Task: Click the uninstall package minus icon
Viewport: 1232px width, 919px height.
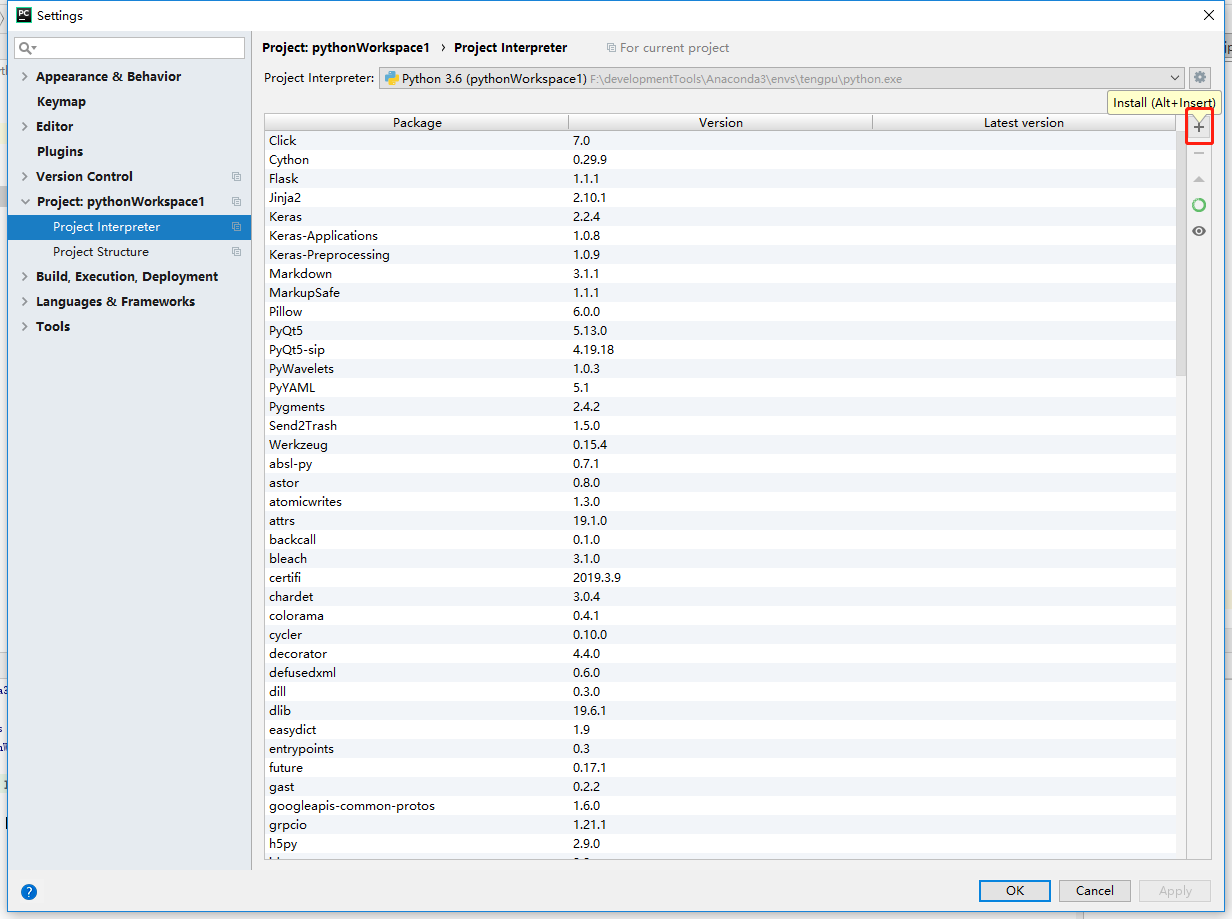Action: pyautogui.click(x=1199, y=153)
